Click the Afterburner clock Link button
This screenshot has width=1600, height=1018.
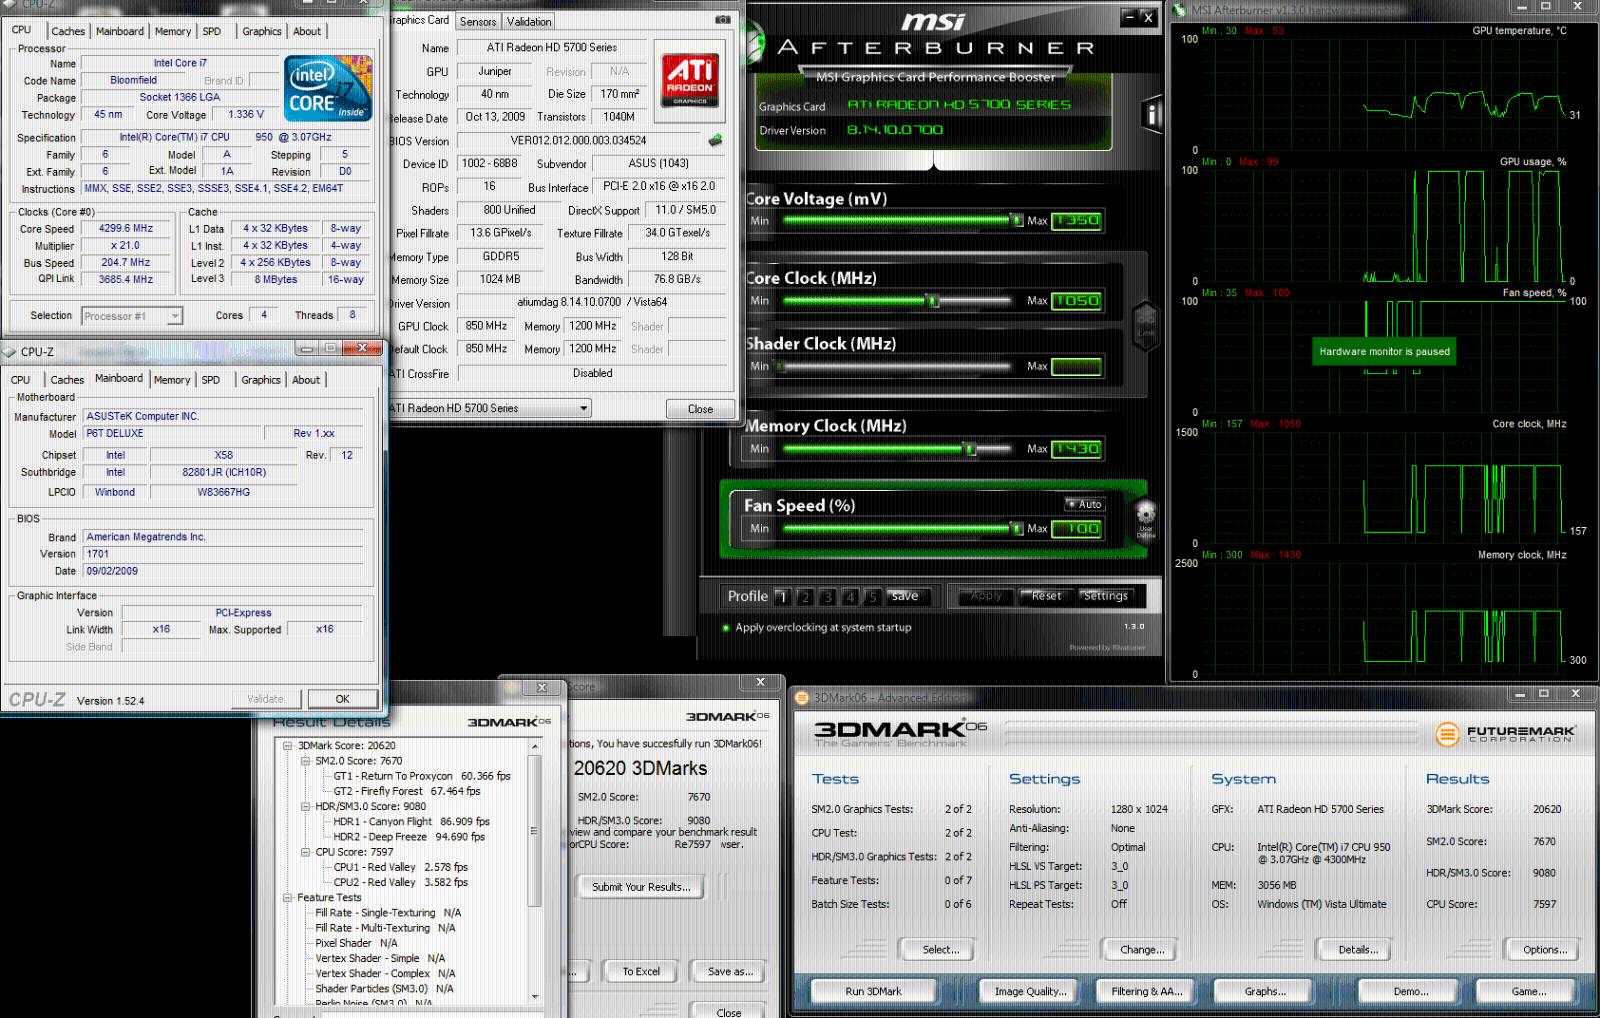point(1145,327)
